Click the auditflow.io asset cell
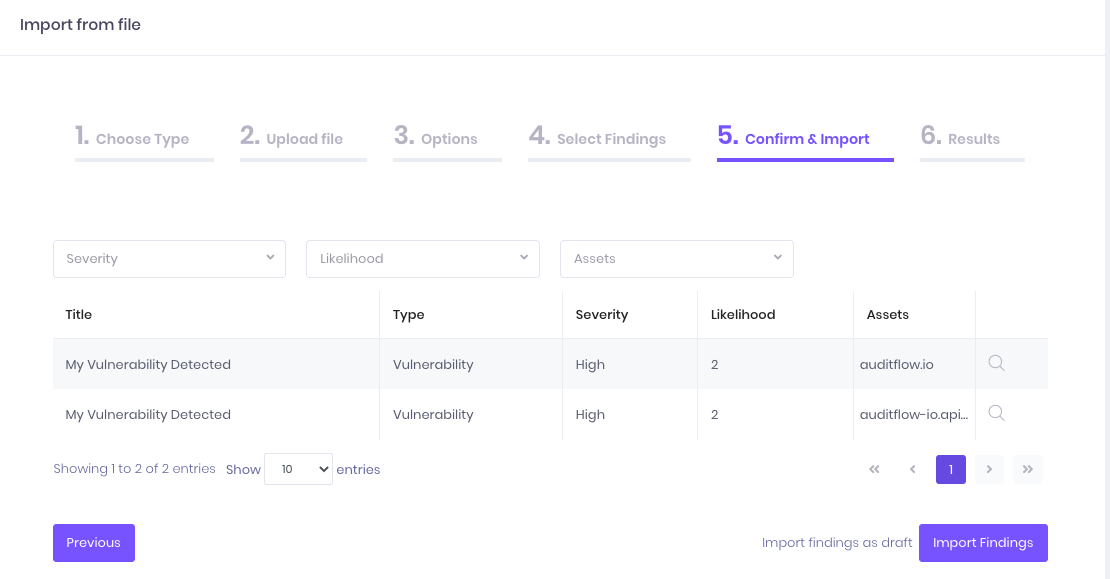1110x579 pixels. (x=914, y=365)
